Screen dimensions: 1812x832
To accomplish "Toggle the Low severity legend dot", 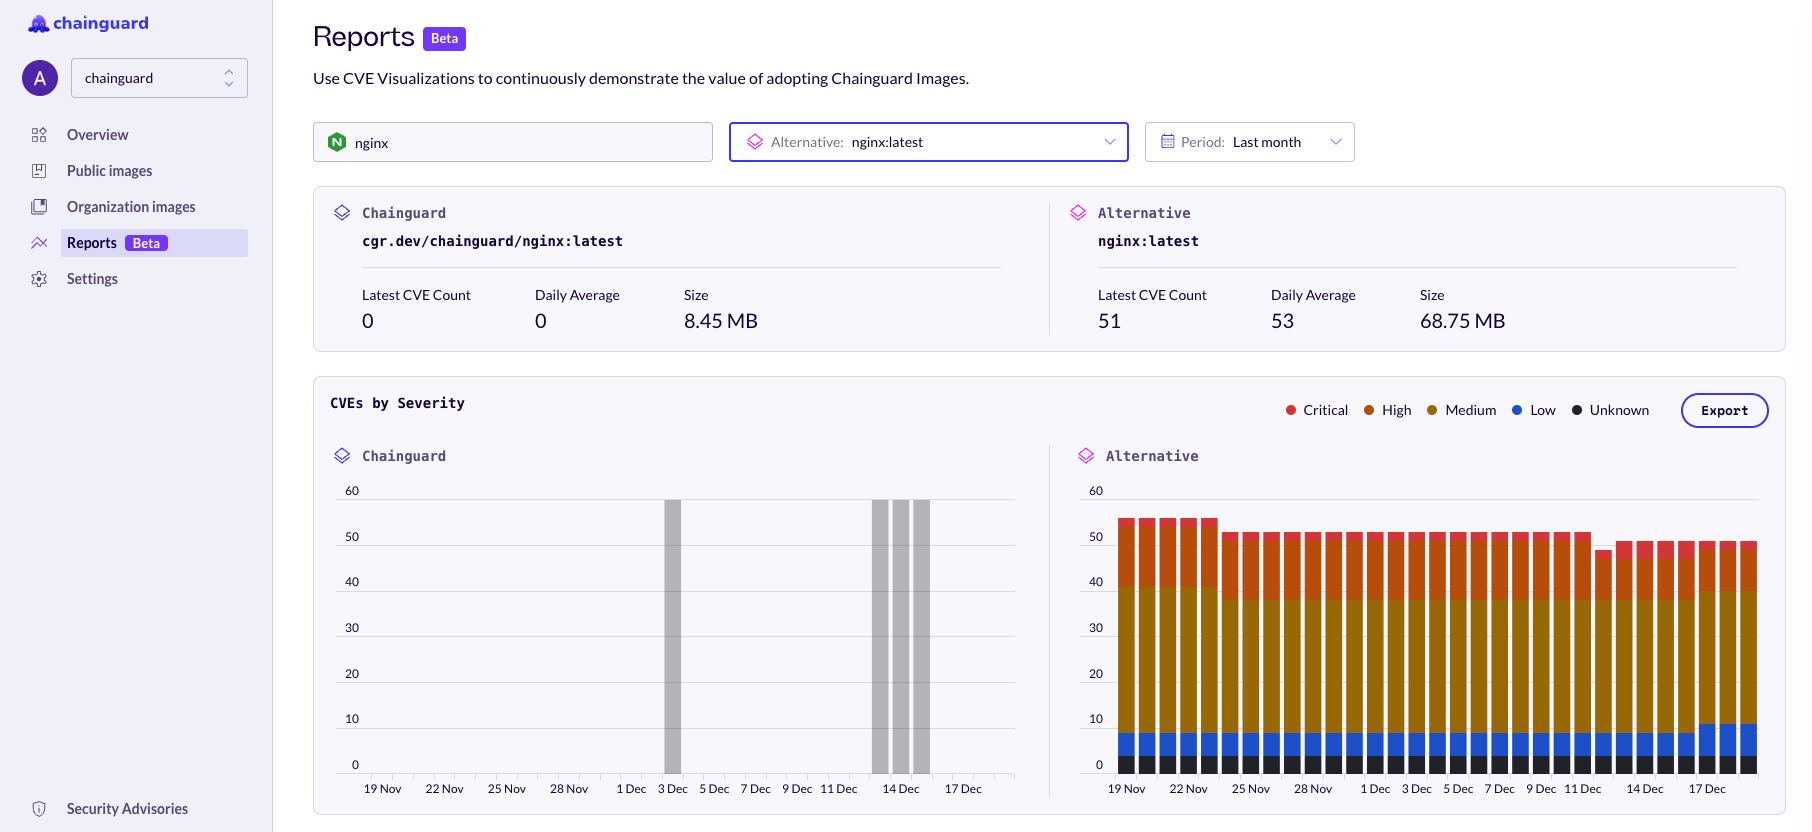I will coord(1517,410).
